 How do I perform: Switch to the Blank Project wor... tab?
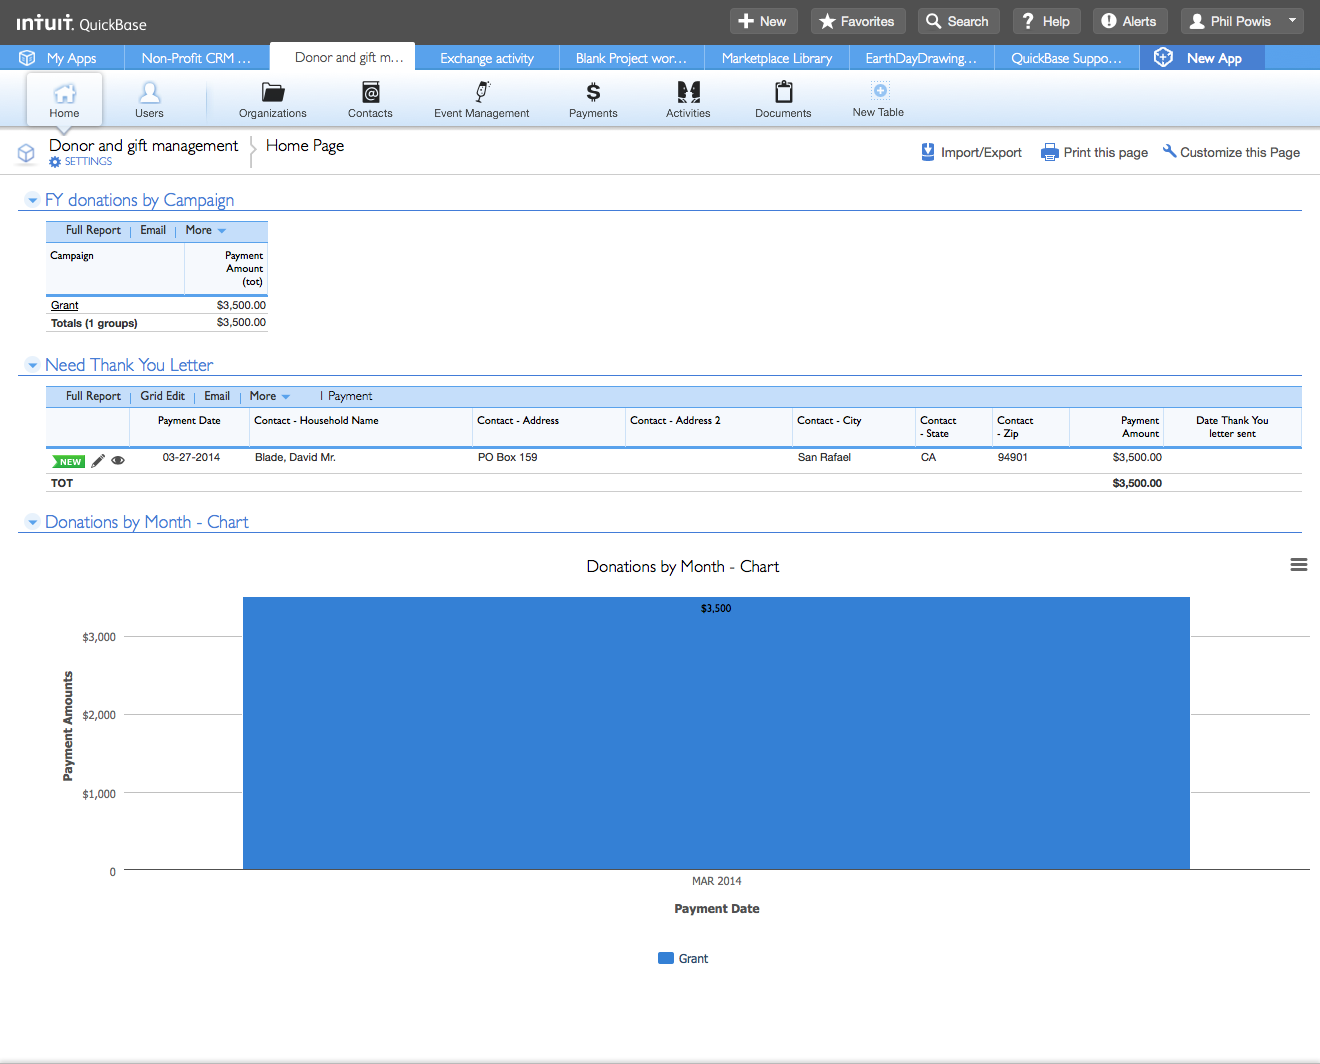click(x=632, y=58)
